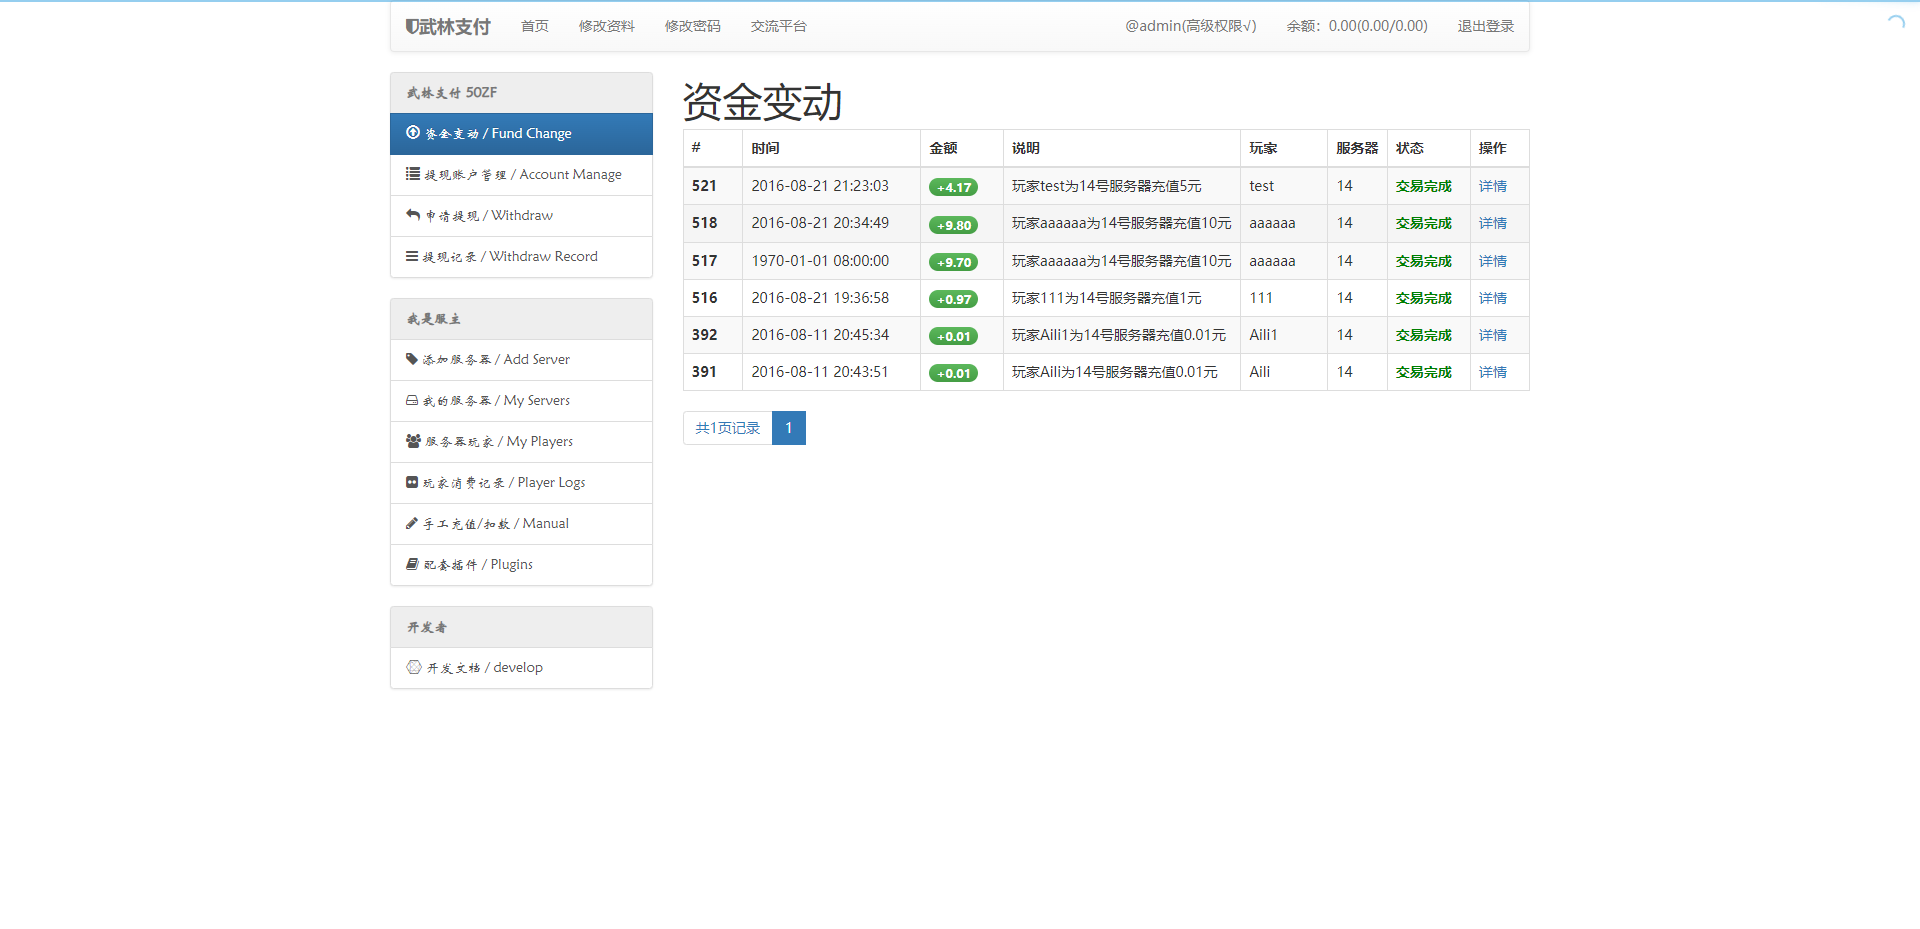The width and height of the screenshot is (1920, 929).
Task: Click the Add Server tag icon
Action: [x=412, y=359]
